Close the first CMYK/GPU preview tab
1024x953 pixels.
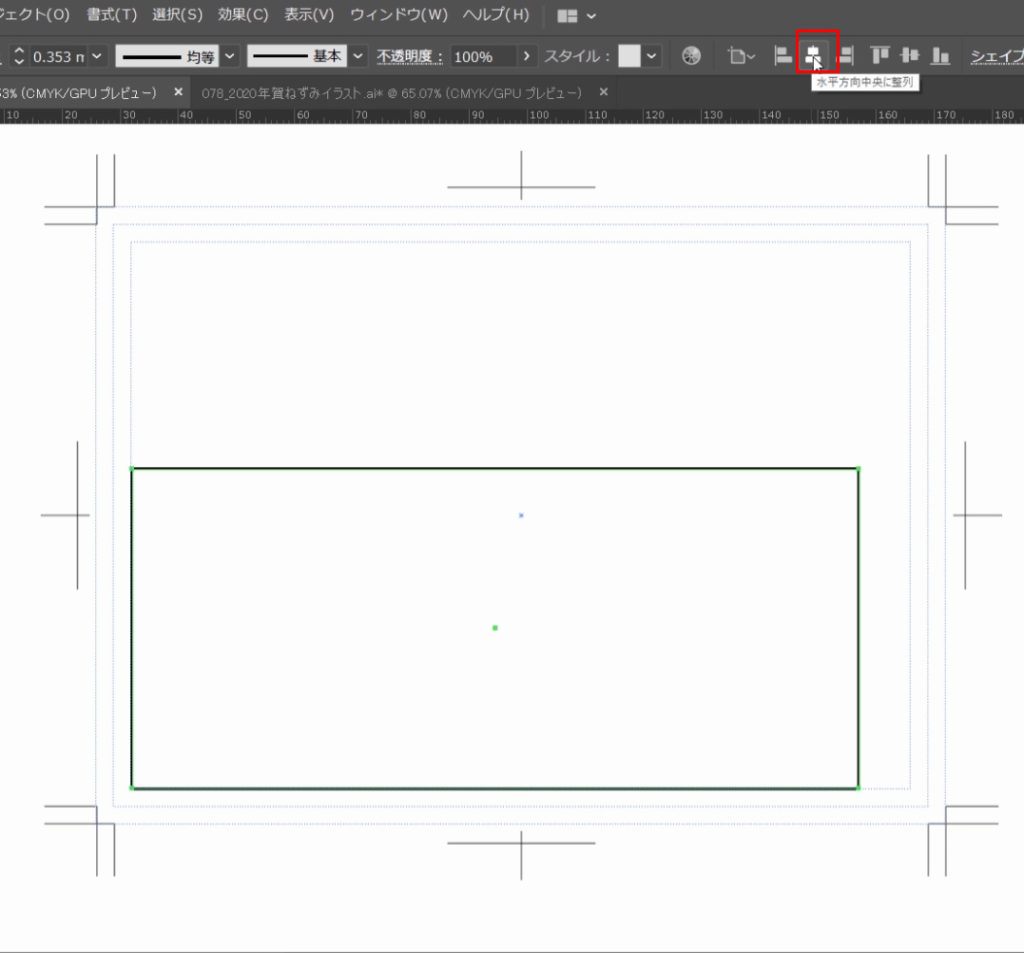pos(178,92)
